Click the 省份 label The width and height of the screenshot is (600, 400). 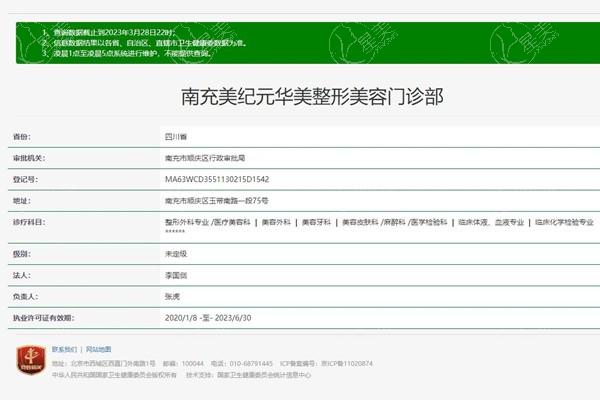(22, 137)
